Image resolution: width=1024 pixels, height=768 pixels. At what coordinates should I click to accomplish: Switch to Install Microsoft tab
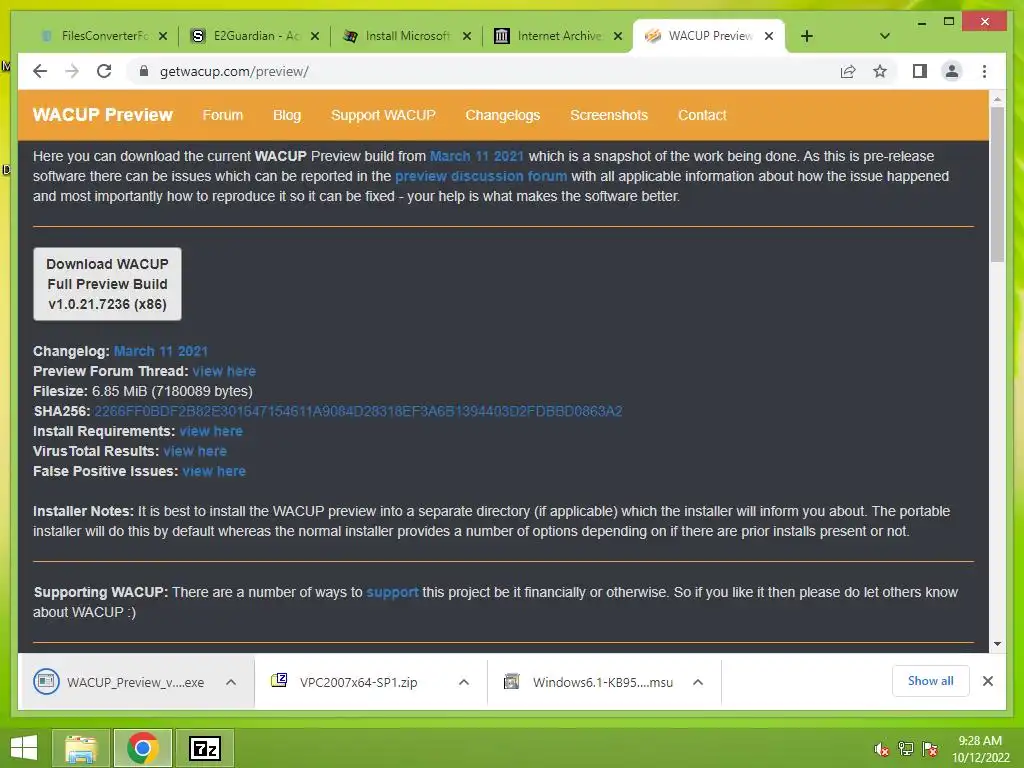(x=407, y=36)
